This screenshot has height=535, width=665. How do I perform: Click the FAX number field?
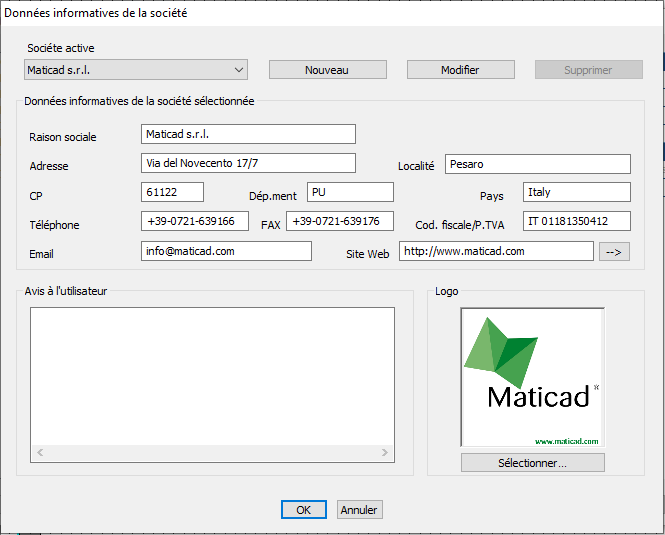tap(340, 221)
